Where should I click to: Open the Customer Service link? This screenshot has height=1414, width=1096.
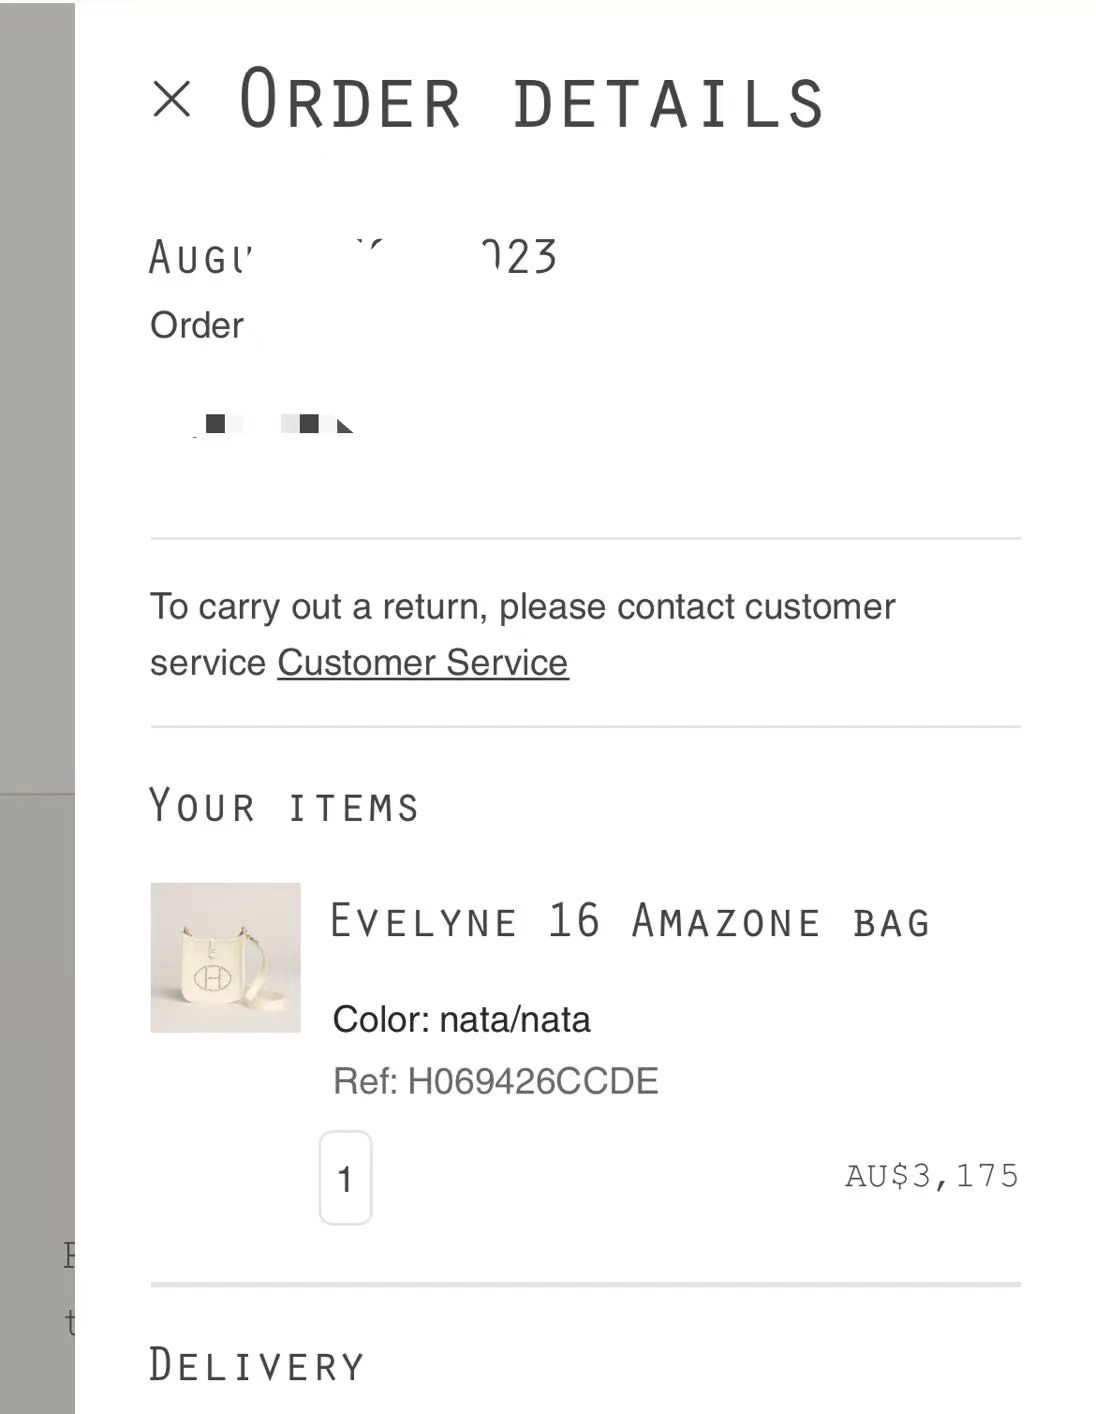tap(423, 663)
